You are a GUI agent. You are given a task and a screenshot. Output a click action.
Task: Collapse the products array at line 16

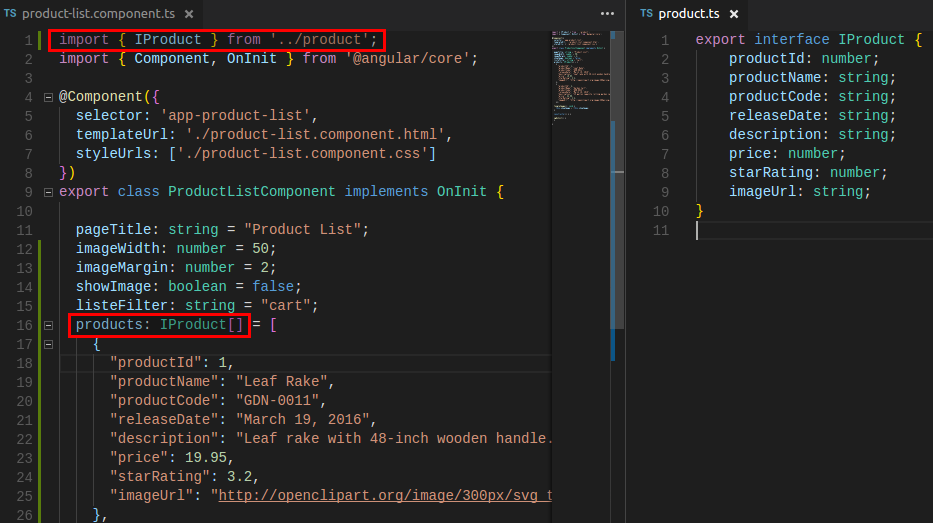pyautogui.click(x=48, y=325)
